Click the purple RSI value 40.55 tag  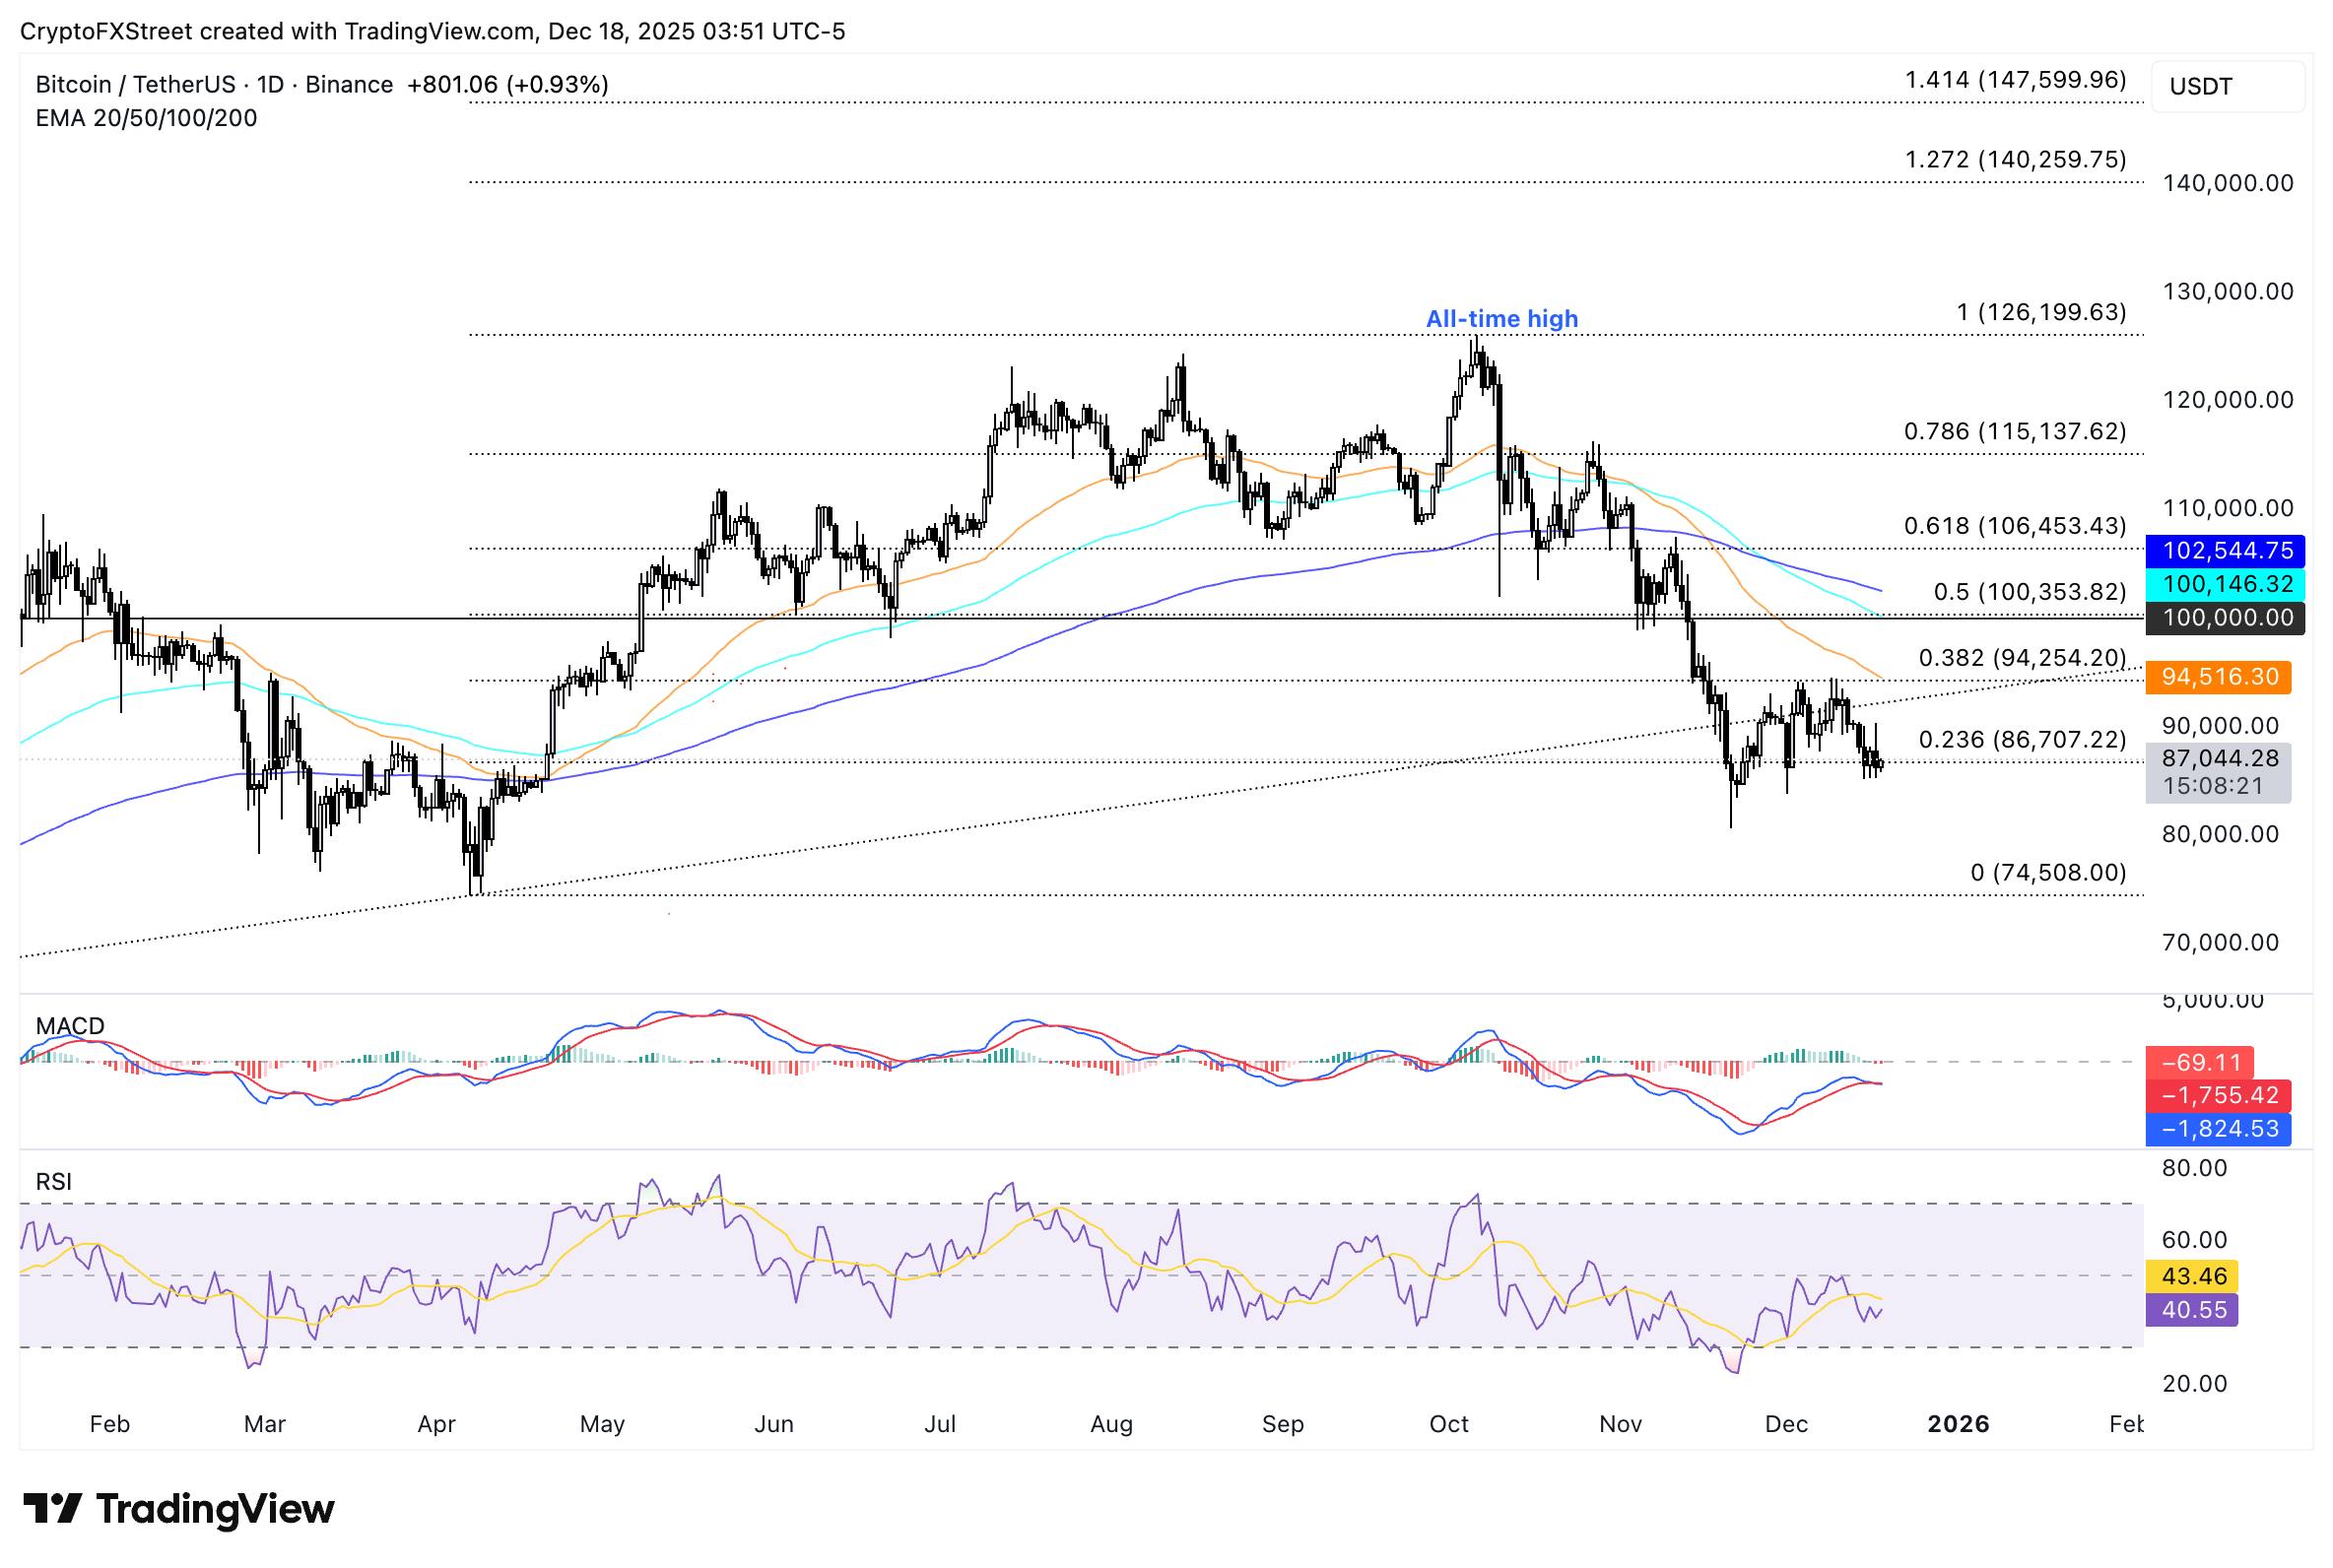[x=2191, y=1310]
